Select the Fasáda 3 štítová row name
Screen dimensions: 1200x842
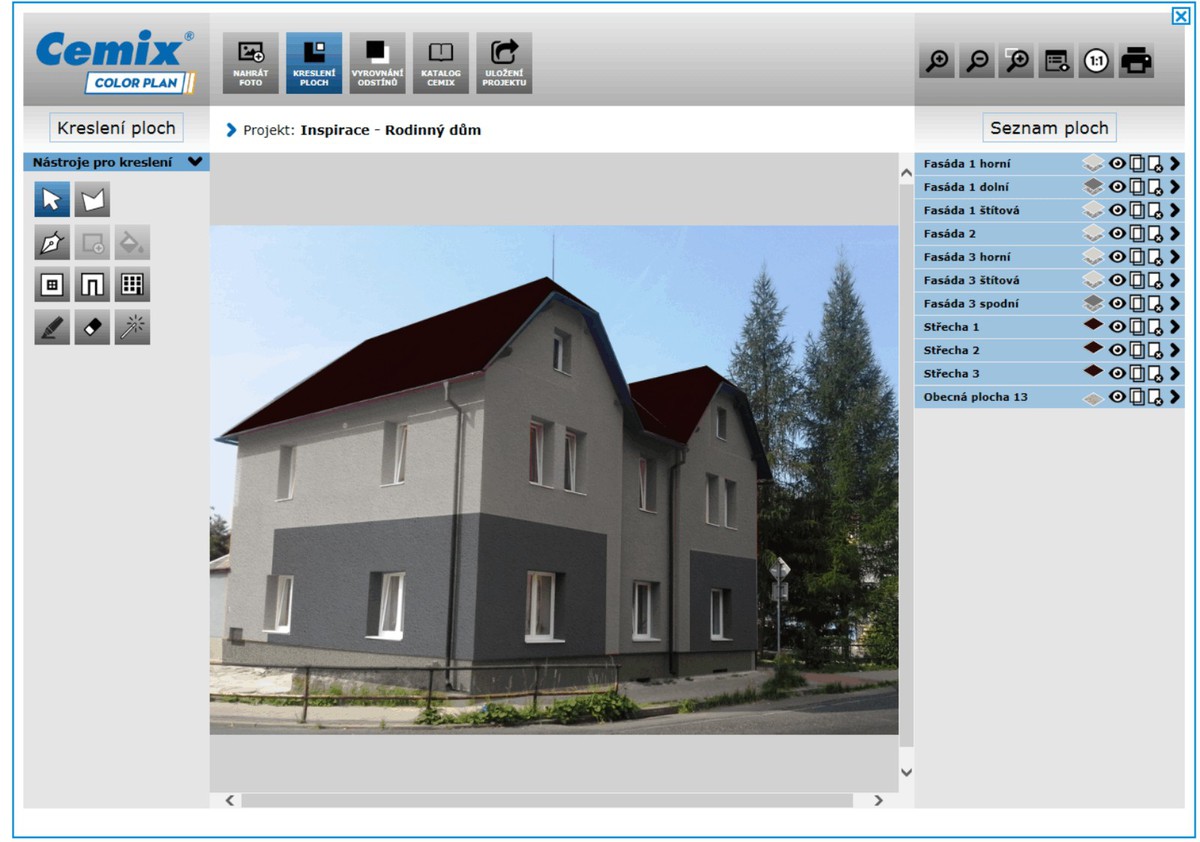(972, 280)
